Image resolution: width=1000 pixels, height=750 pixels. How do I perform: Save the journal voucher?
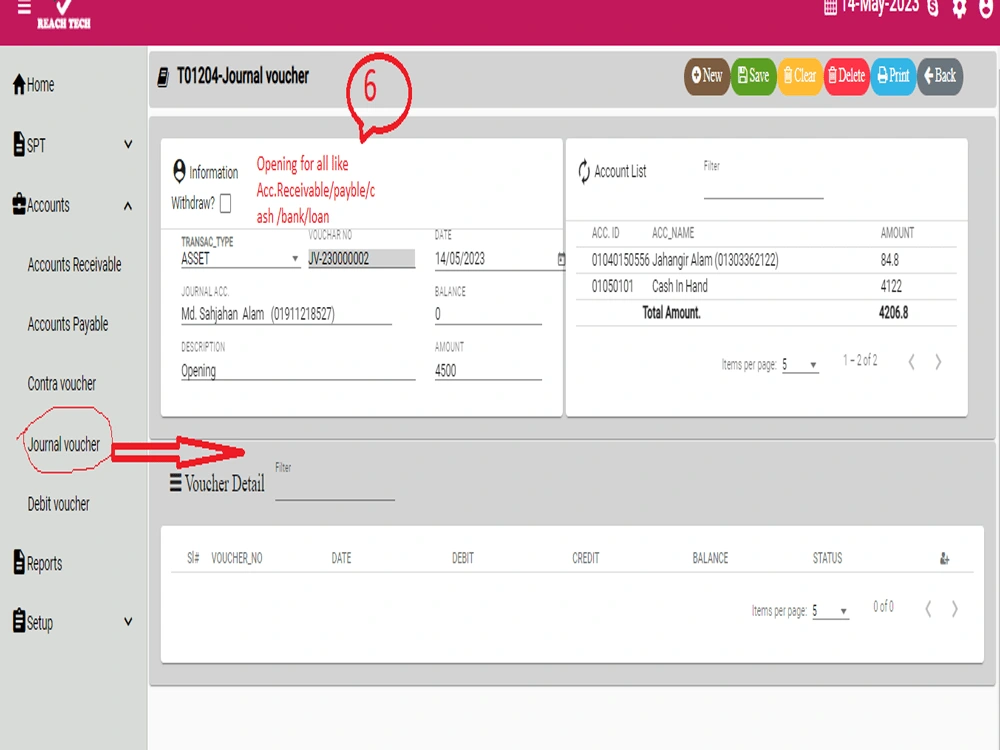(753, 76)
